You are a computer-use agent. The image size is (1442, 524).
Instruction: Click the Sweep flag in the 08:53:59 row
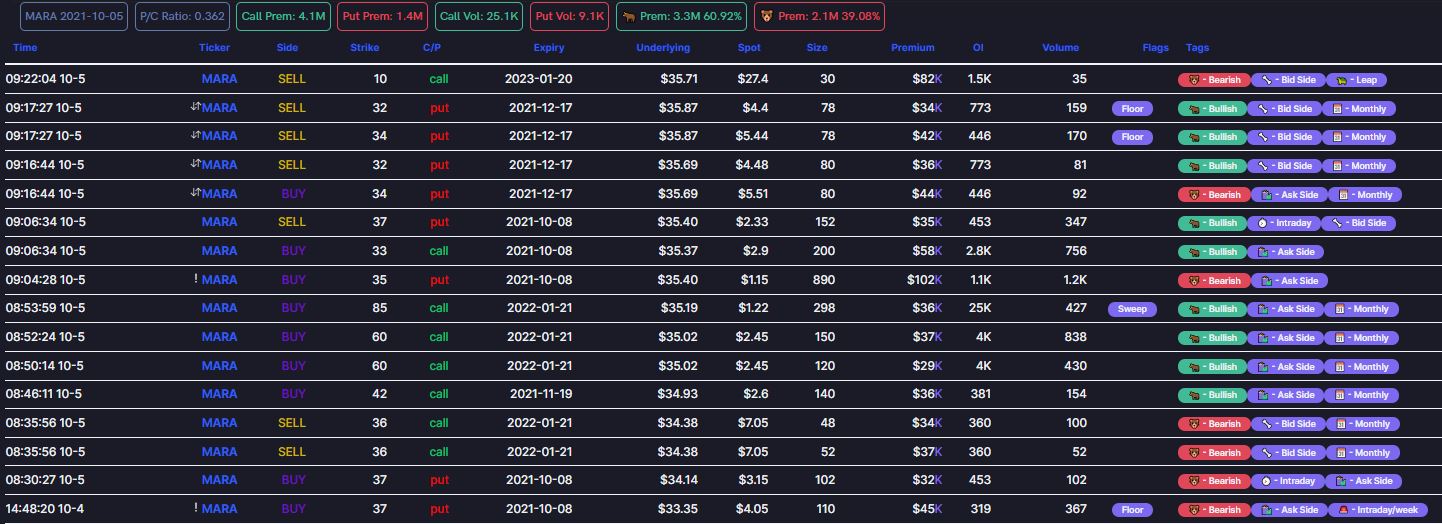click(x=1132, y=309)
